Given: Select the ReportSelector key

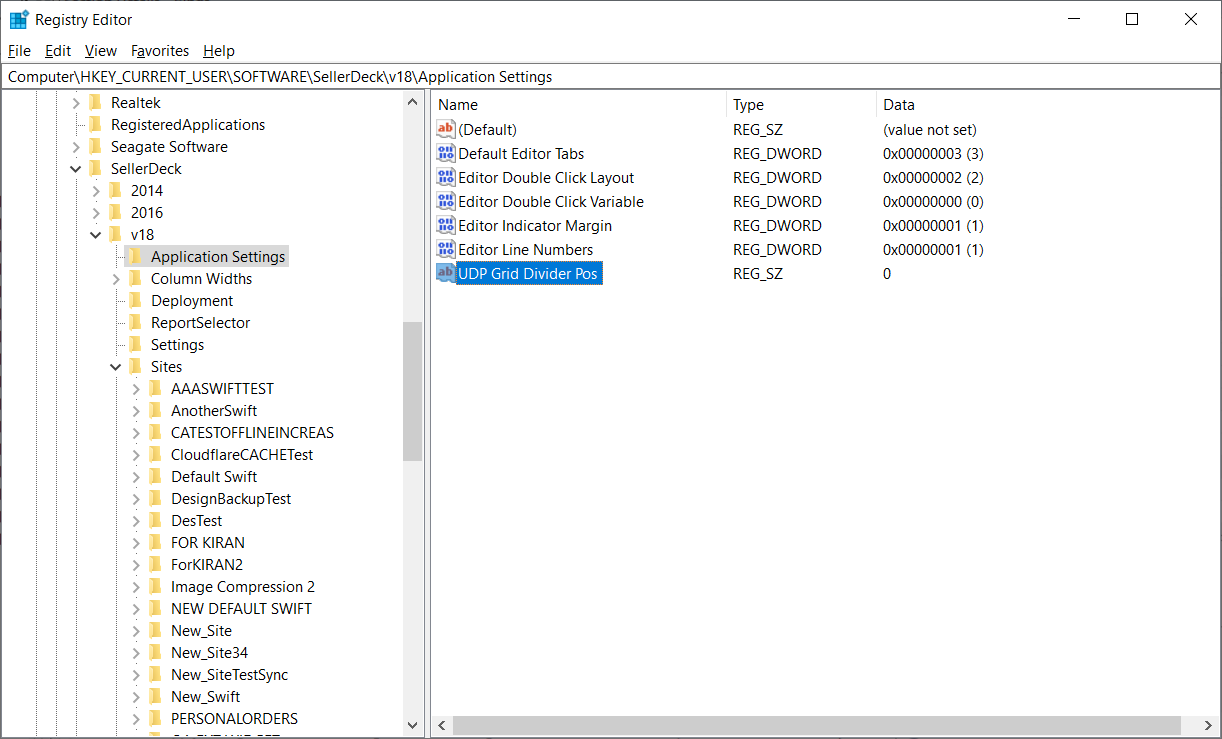Looking at the screenshot, I should pyautogui.click(x=200, y=323).
